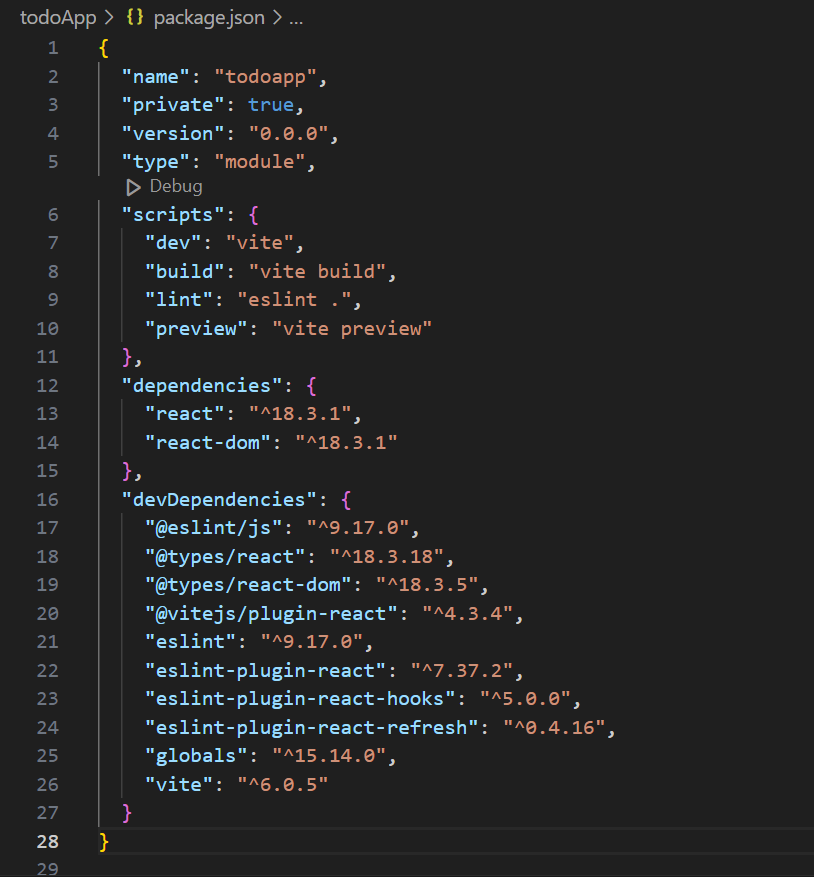Click the "@eslint/js" key
Image resolution: width=814 pixels, height=877 pixels.
pos(214,528)
